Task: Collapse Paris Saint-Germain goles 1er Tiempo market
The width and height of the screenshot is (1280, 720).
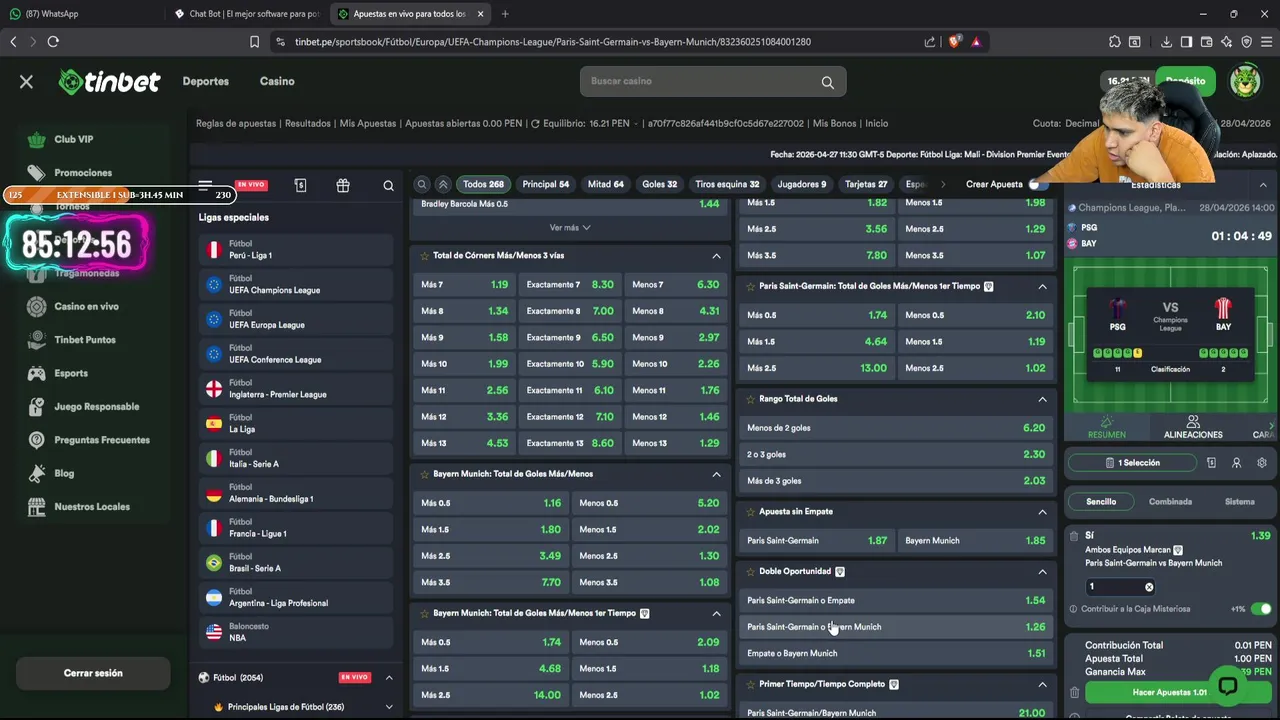Action: pyautogui.click(x=1042, y=286)
